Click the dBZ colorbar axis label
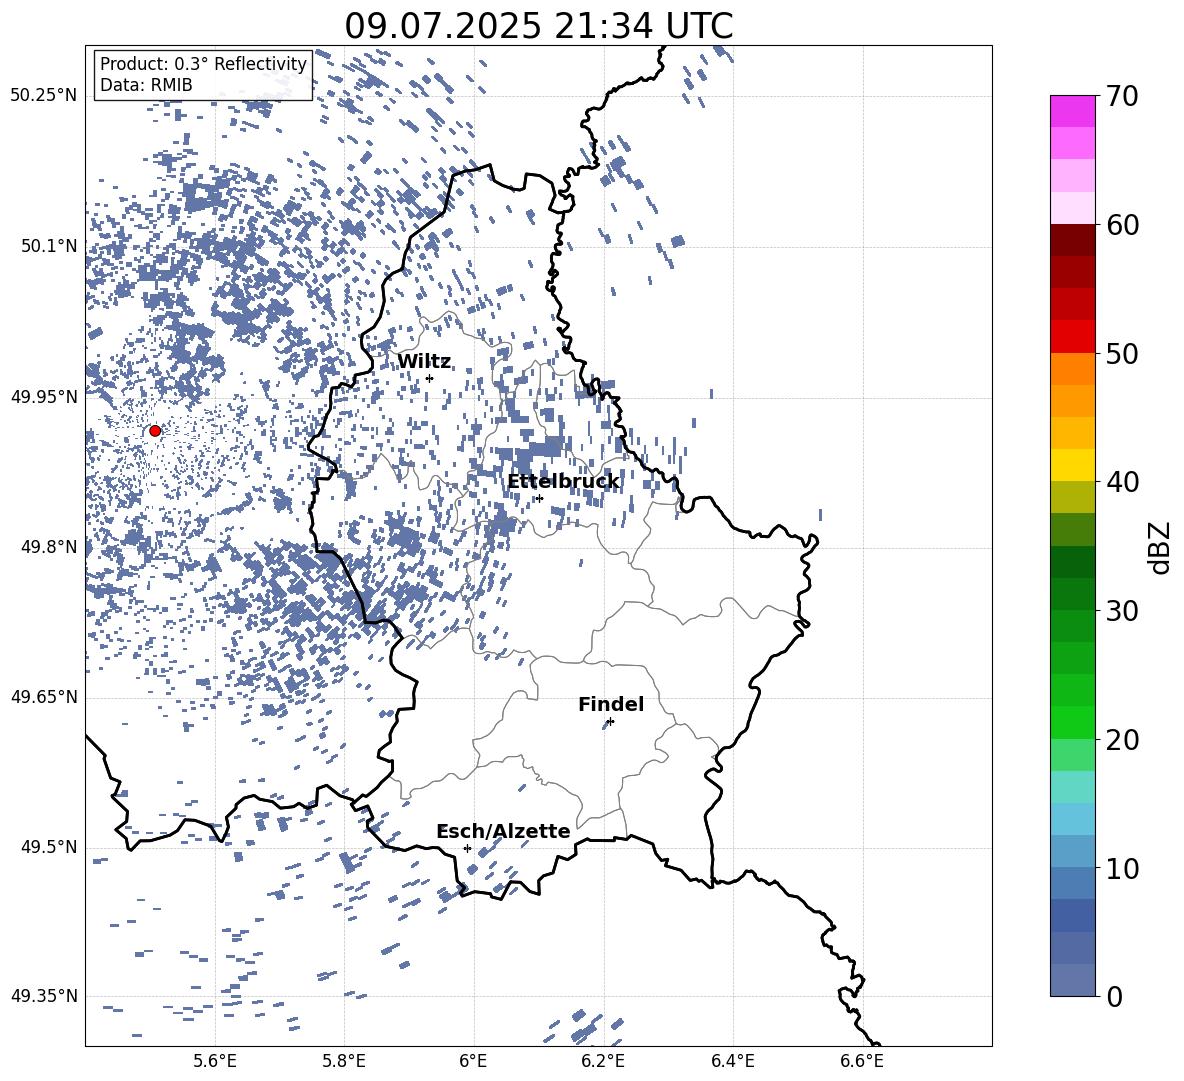 pos(1161,547)
